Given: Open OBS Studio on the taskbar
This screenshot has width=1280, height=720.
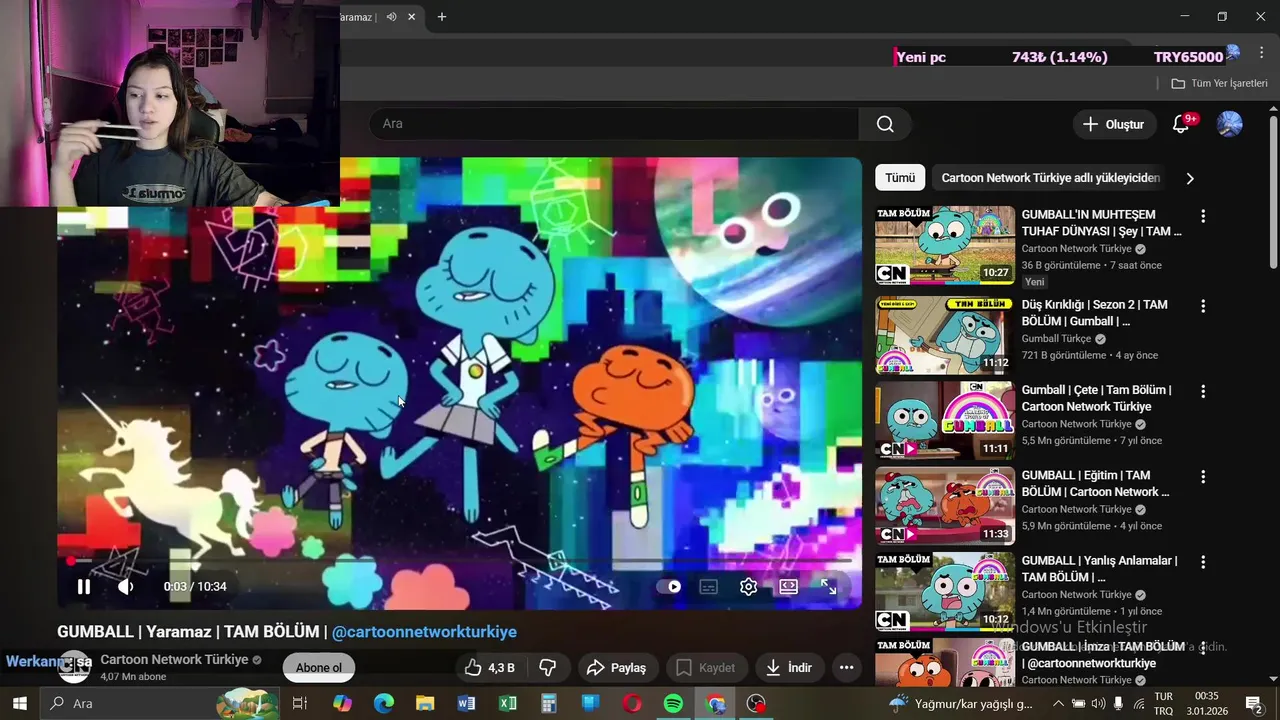Looking at the screenshot, I should 757,703.
